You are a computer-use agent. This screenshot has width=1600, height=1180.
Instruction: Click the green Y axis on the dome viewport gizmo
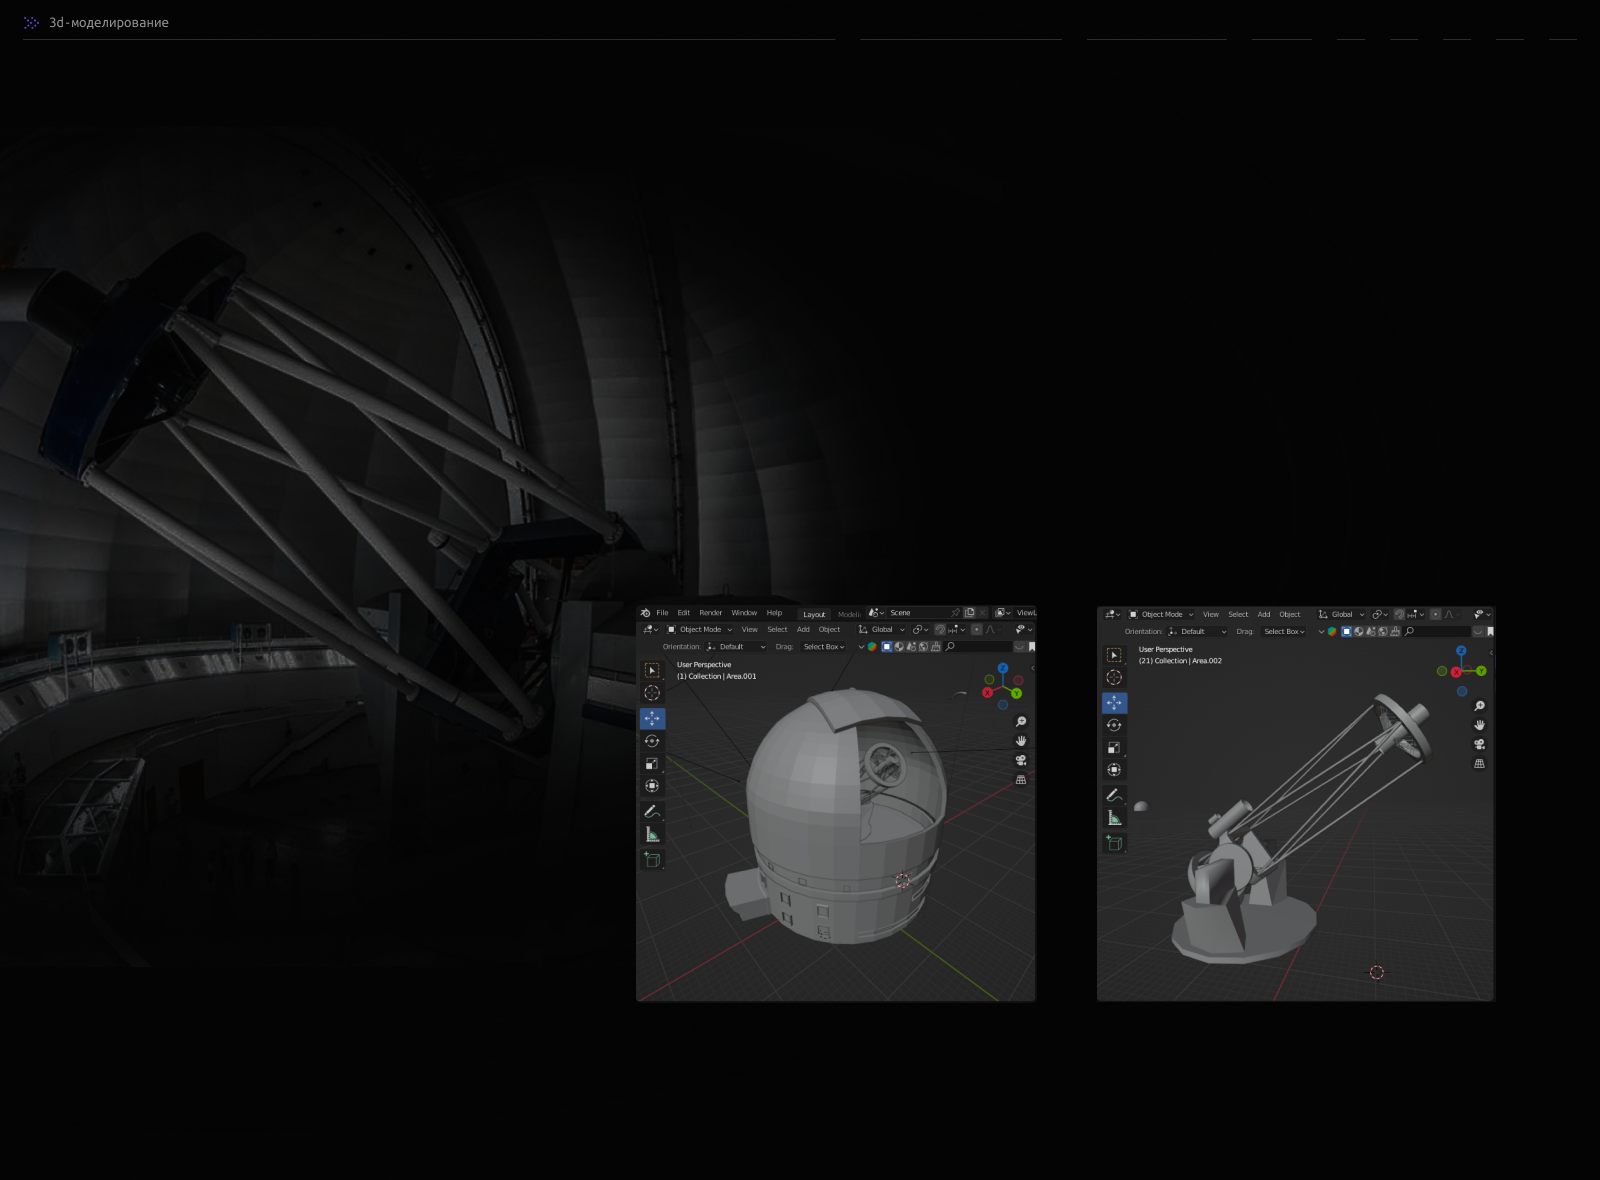pyautogui.click(x=1017, y=693)
